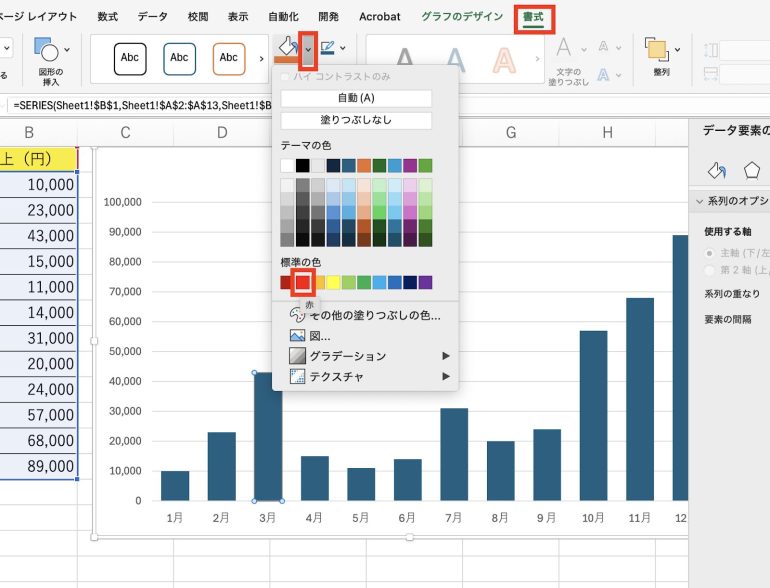Pick the purple standard color swatch
Viewport: 770px width, 588px height.
pyautogui.click(x=425, y=282)
